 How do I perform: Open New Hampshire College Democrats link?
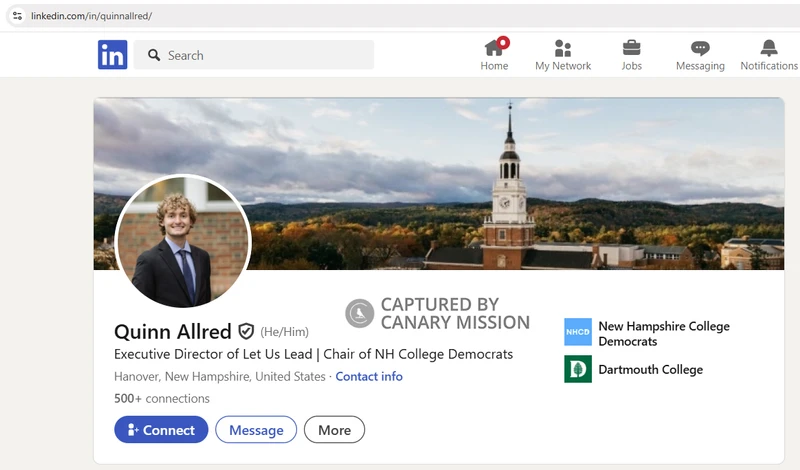[664, 333]
